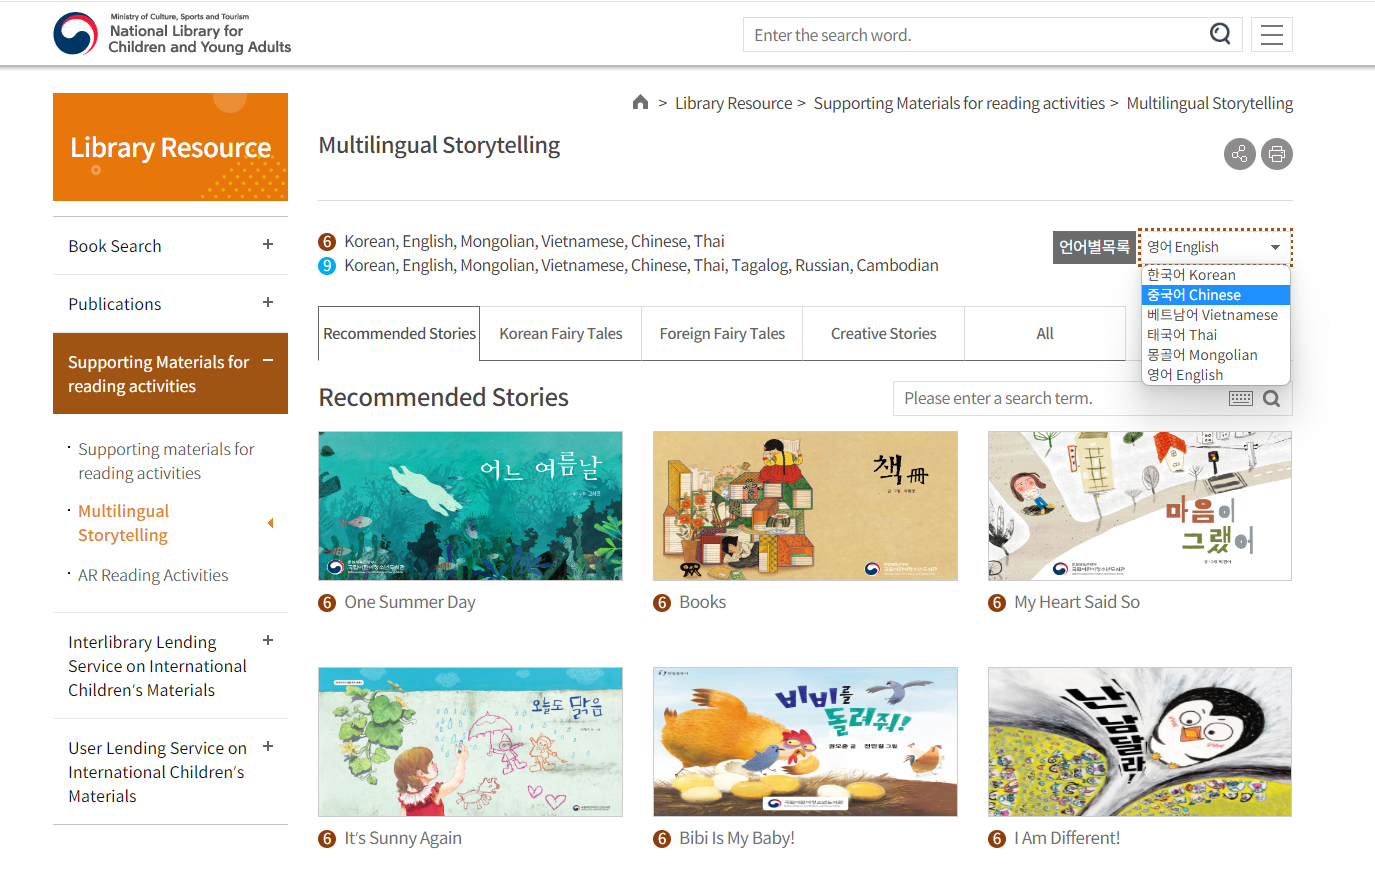This screenshot has width=1375, height=881.
Task: Click One Summer Day title text
Action: pos(410,602)
